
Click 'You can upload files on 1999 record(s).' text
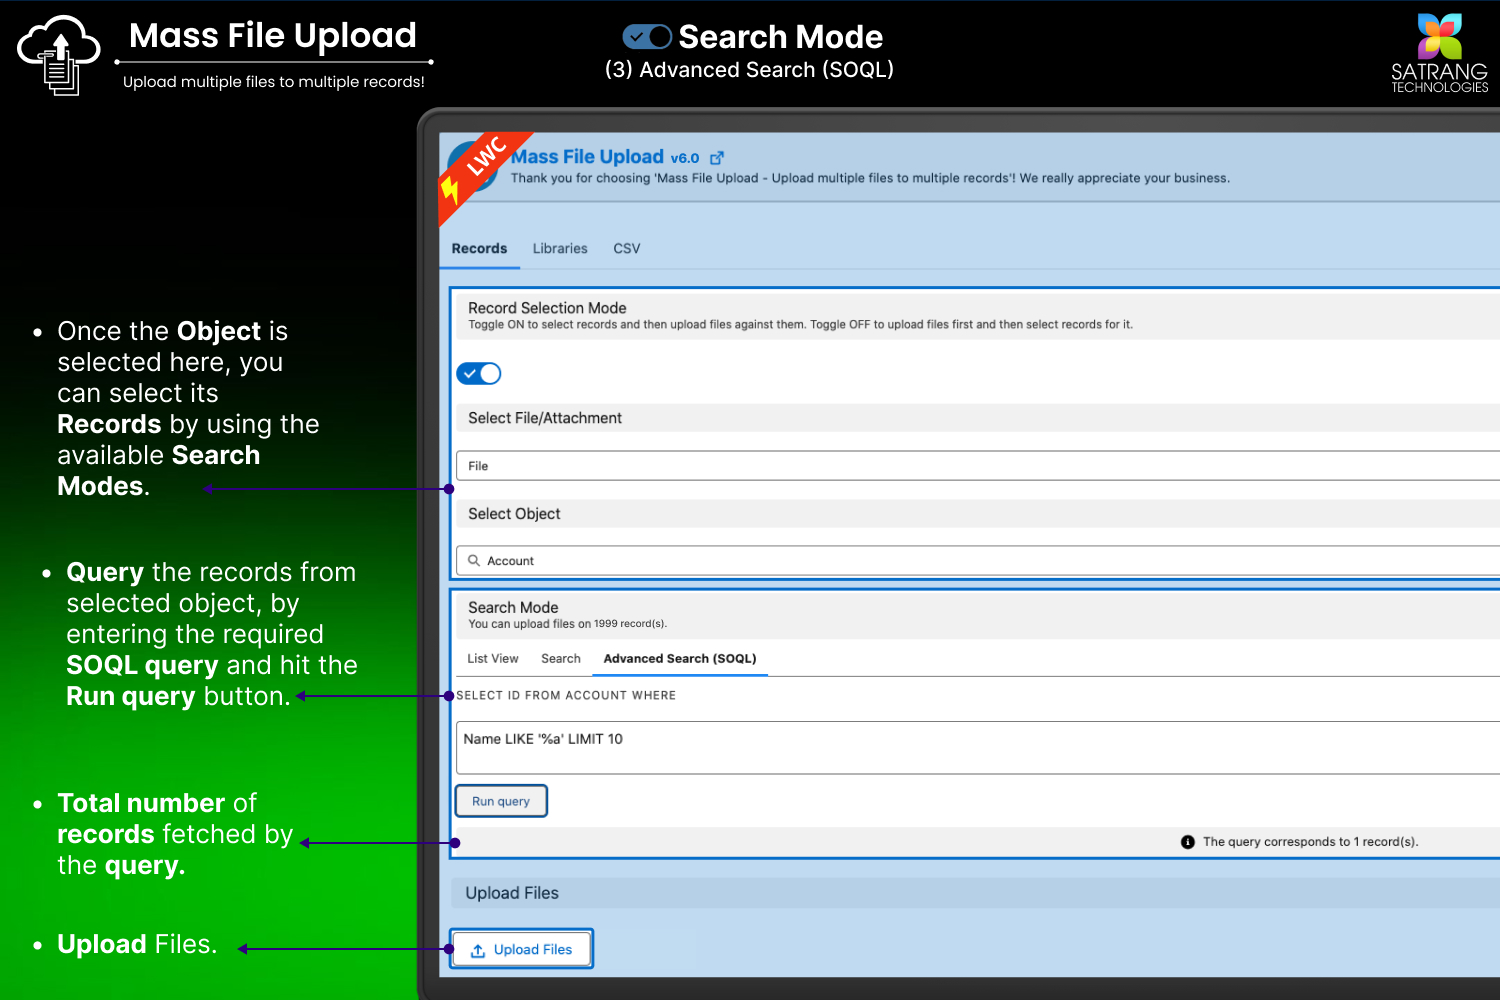[568, 624]
